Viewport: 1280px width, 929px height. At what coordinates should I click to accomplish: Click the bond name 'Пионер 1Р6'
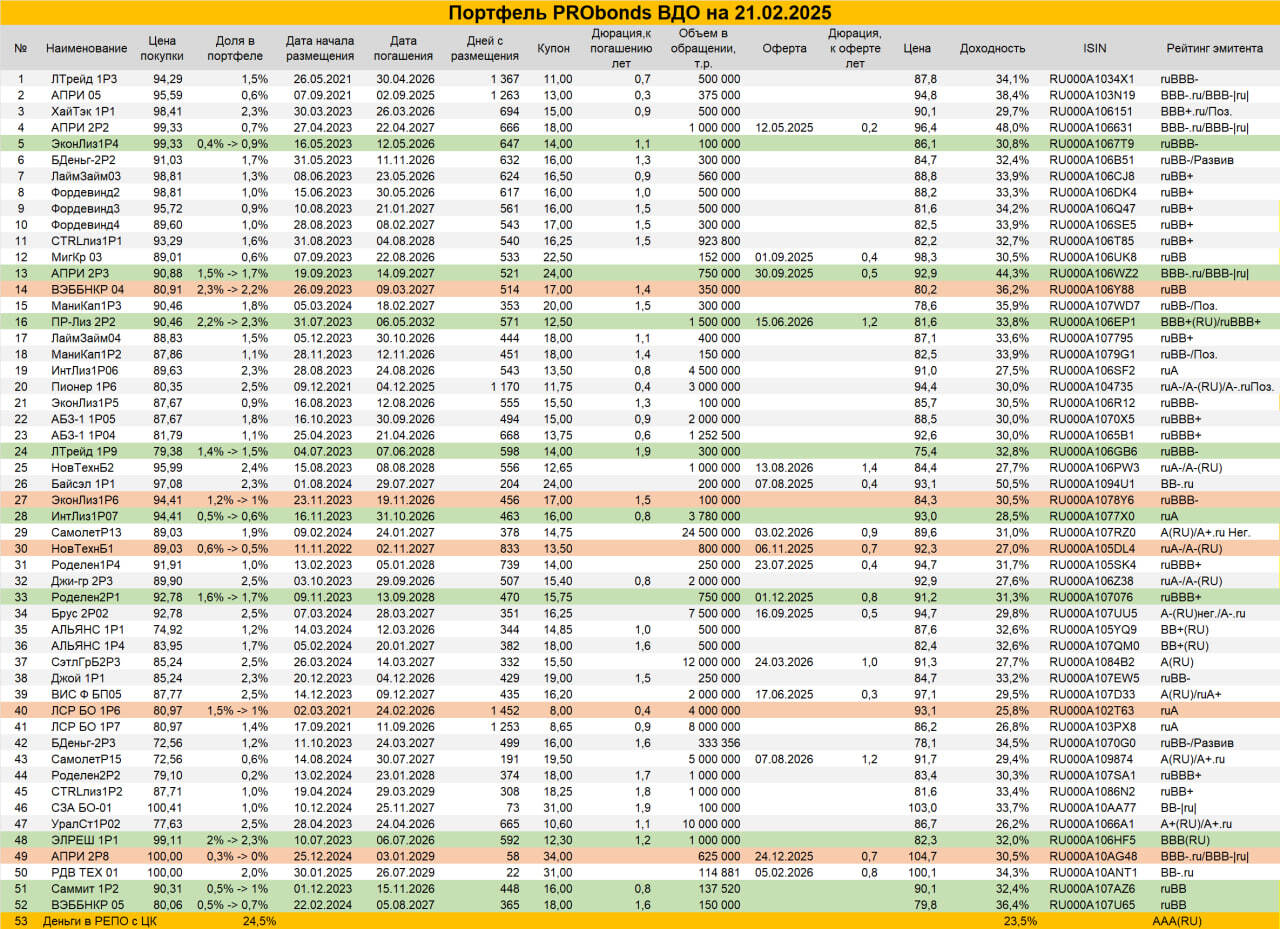tap(83, 386)
